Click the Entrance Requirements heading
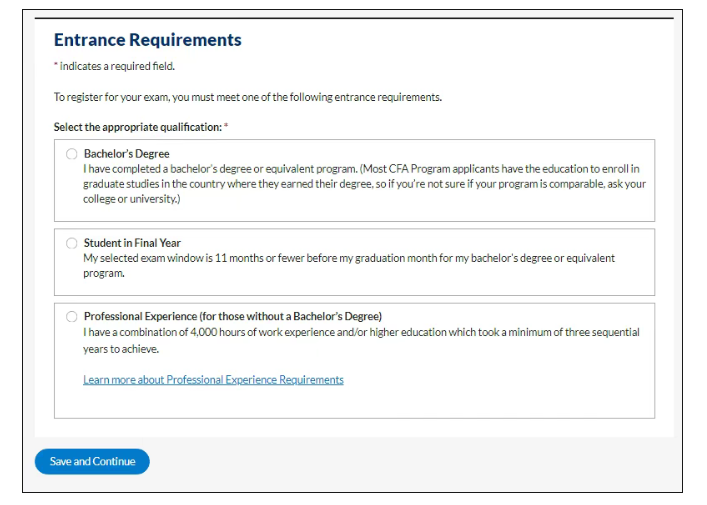The height and width of the screenshot is (505, 707). (147, 41)
